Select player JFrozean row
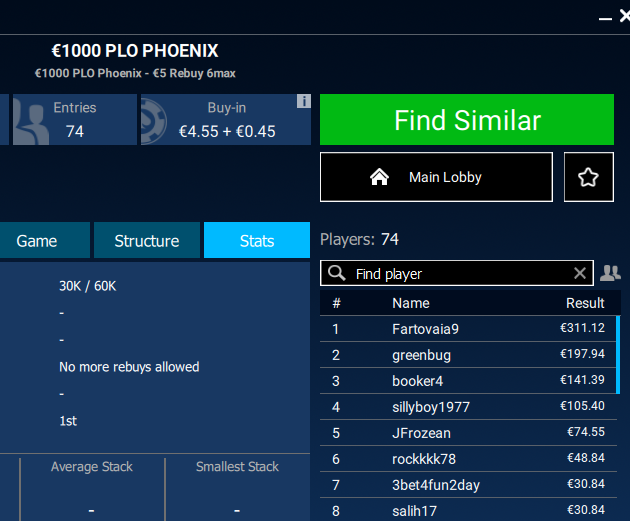The image size is (630, 521). pyautogui.click(x=468, y=433)
